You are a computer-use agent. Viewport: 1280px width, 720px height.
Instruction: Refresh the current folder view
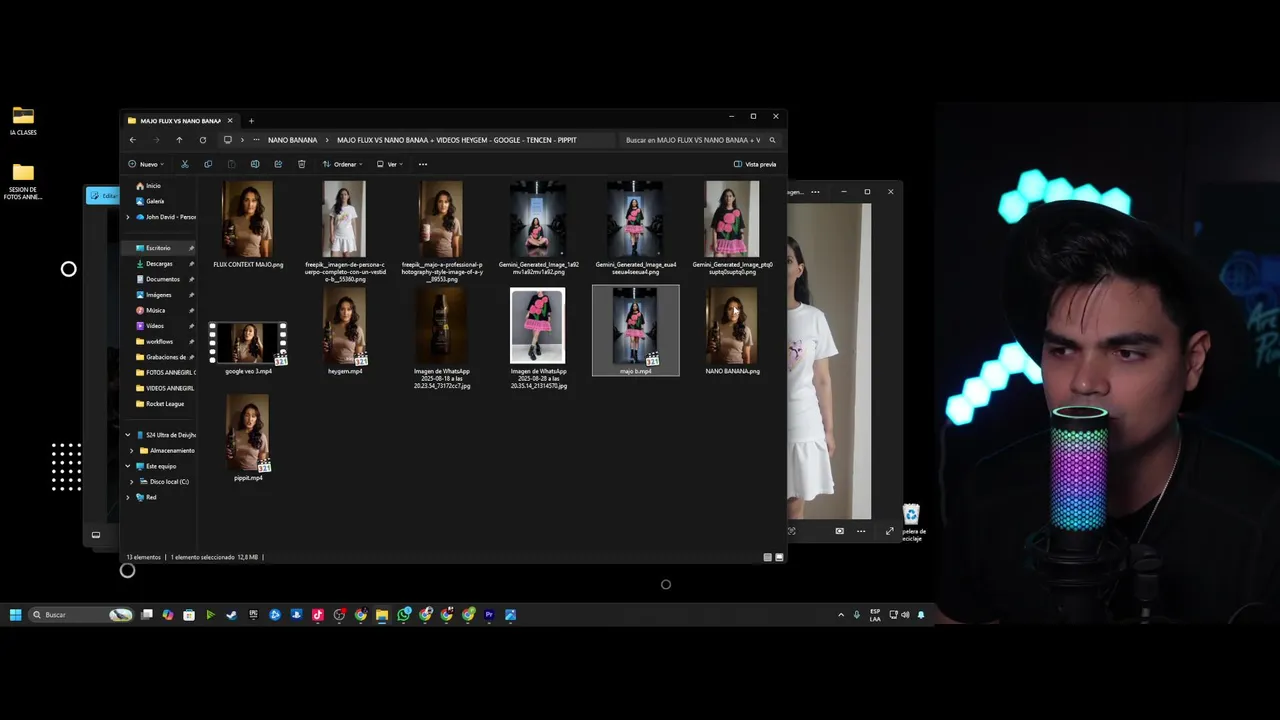click(x=203, y=140)
